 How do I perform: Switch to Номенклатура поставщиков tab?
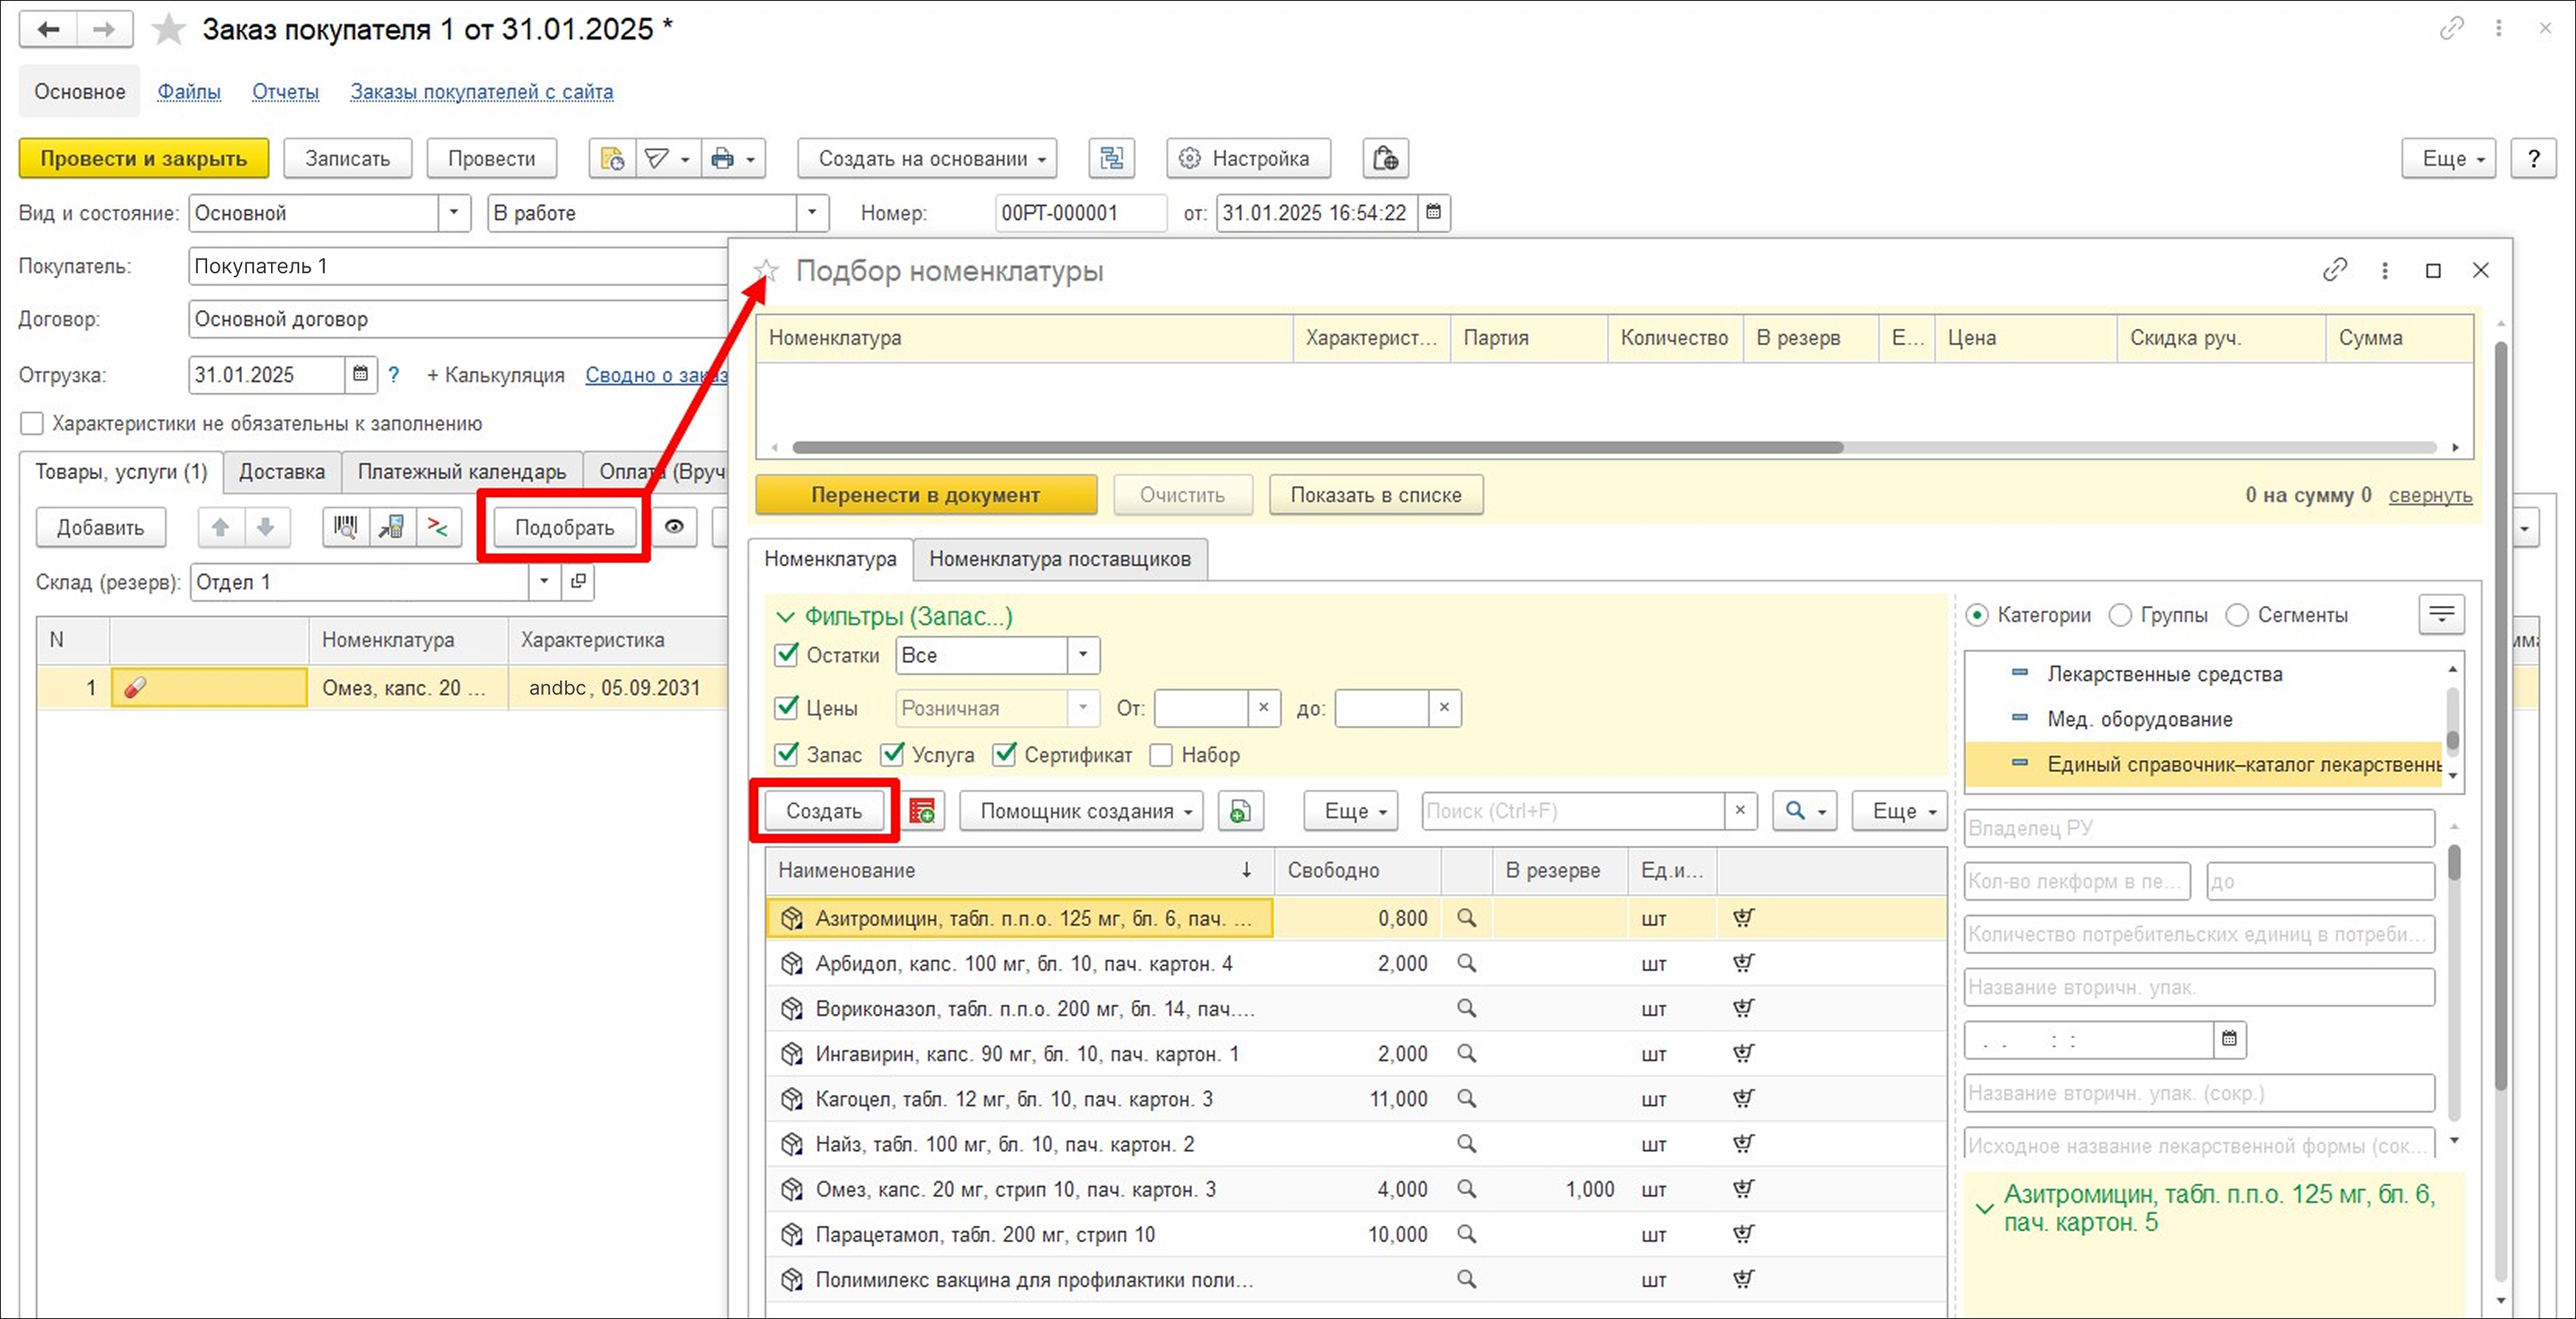click(1059, 559)
